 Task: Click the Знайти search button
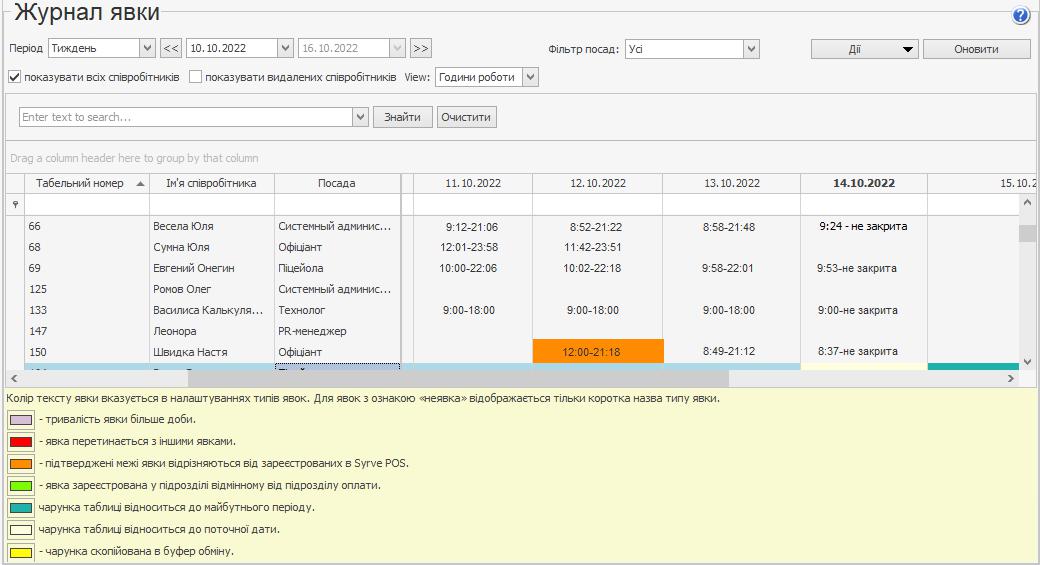coord(402,117)
